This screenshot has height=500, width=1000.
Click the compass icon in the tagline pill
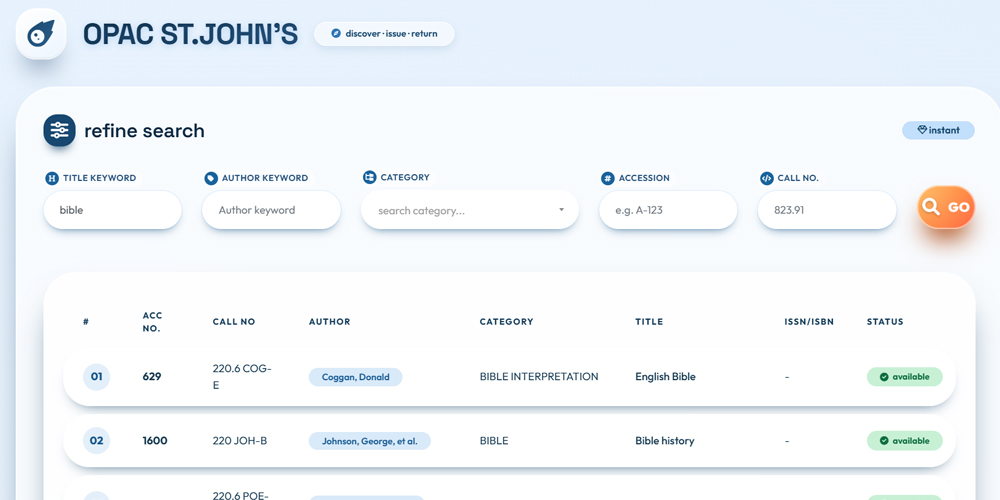336,34
